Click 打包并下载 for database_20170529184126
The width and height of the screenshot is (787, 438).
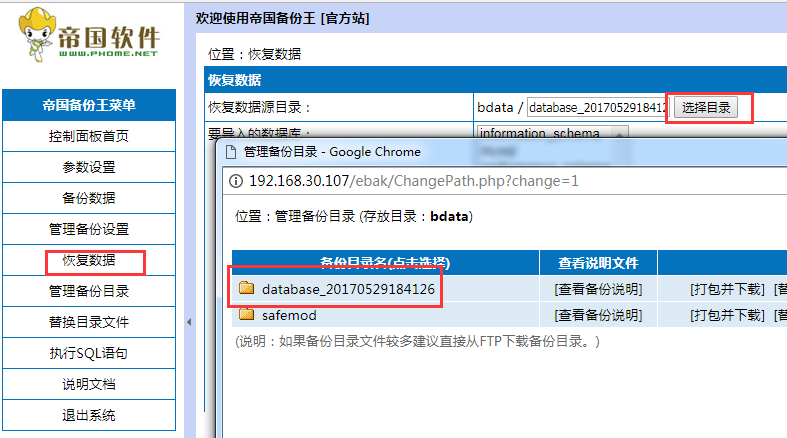pyautogui.click(x=727, y=289)
